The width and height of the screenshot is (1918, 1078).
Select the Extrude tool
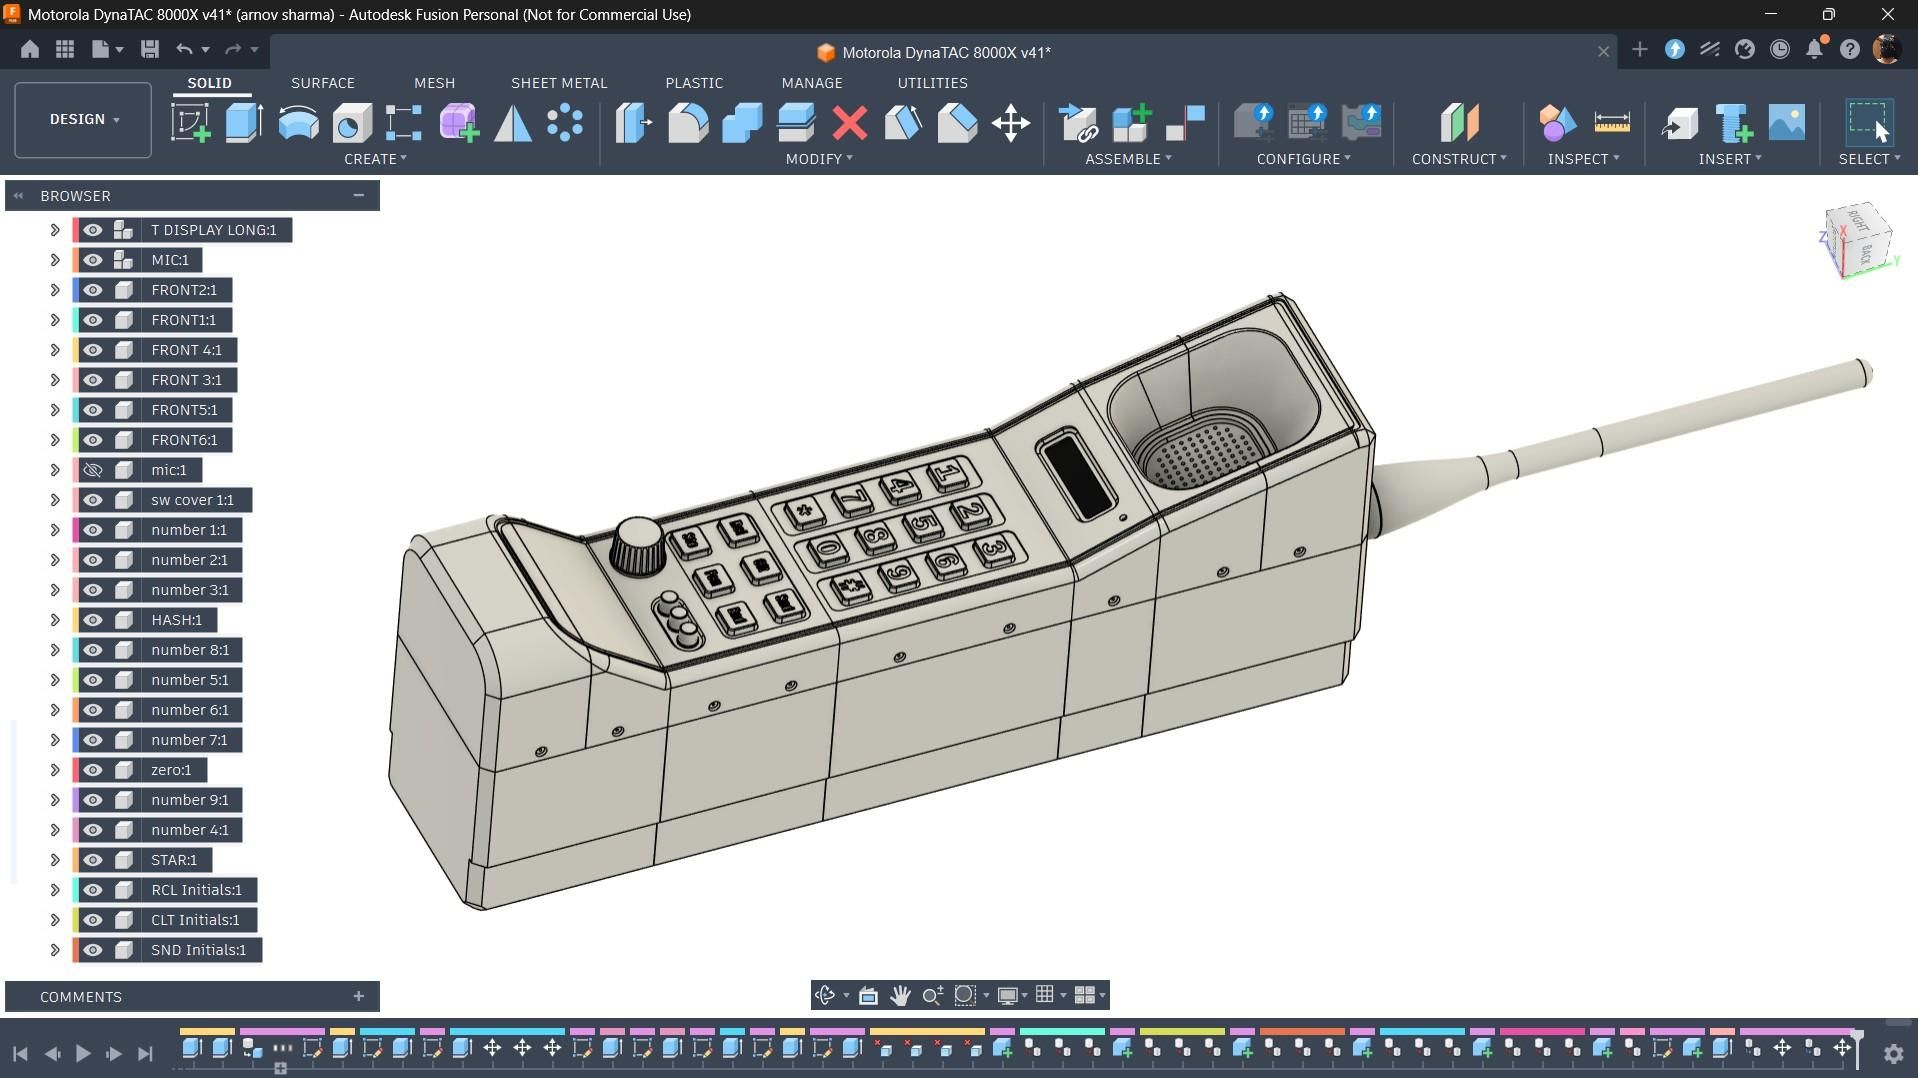[244, 123]
